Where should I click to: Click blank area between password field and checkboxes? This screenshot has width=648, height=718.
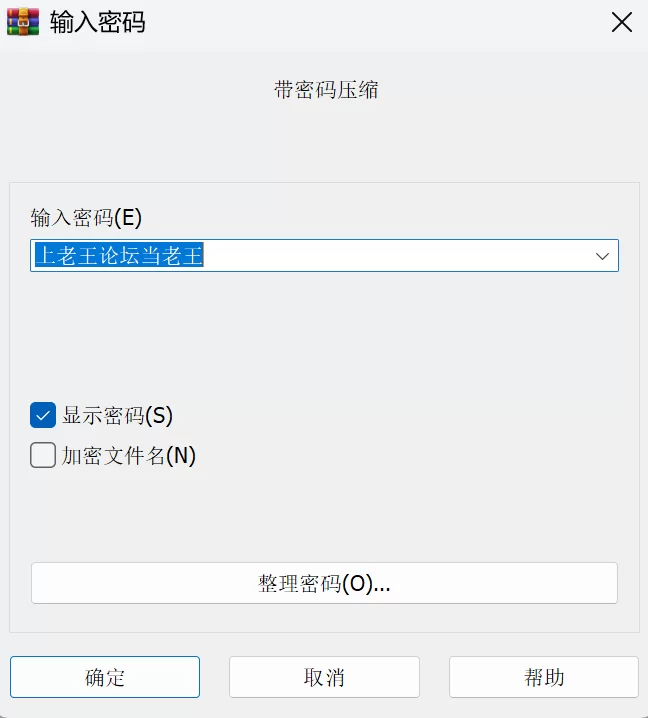point(324,335)
